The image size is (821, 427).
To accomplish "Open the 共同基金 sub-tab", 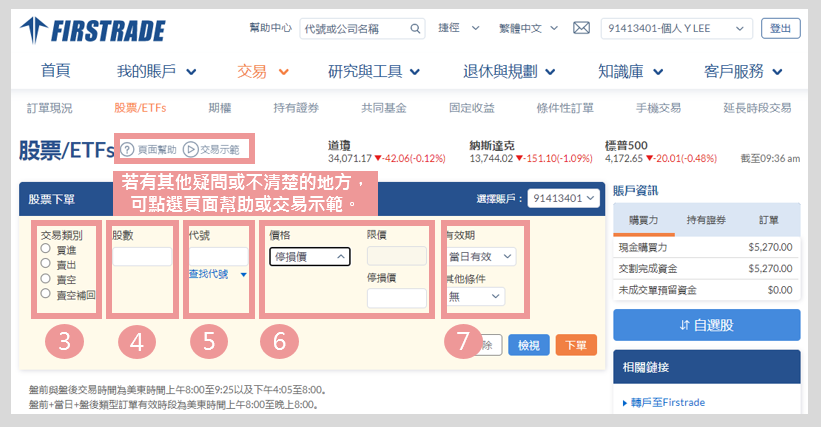I will point(384,108).
